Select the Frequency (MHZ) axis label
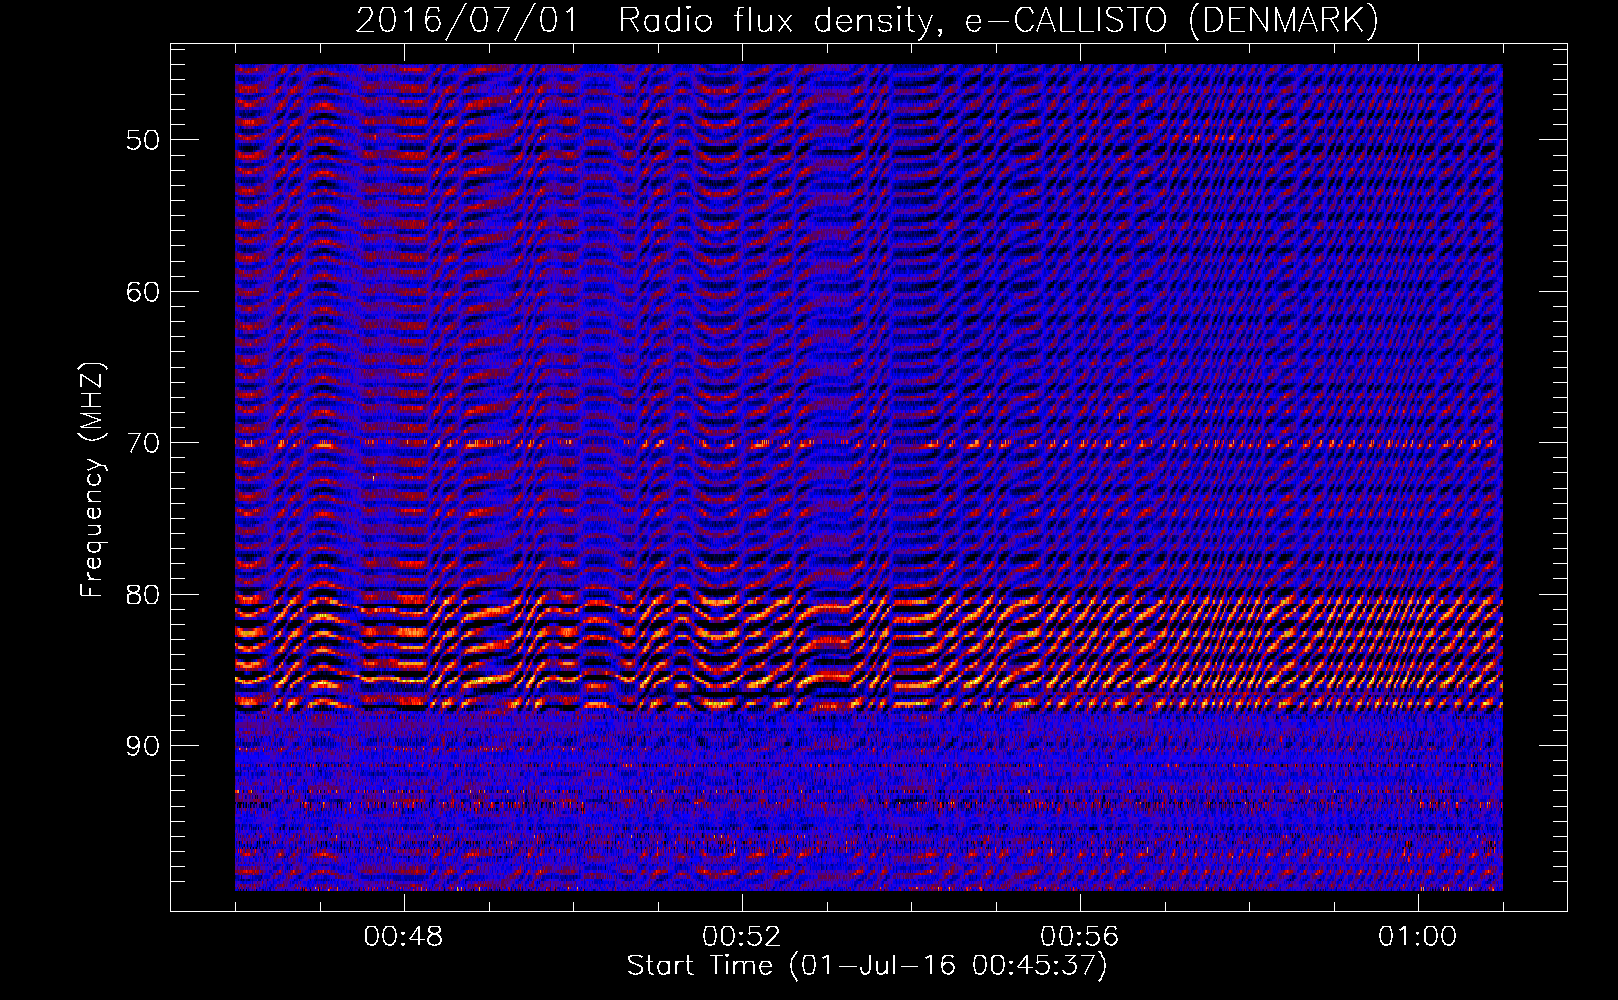This screenshot has height=1000, width=1618. (x=92, y=480)
